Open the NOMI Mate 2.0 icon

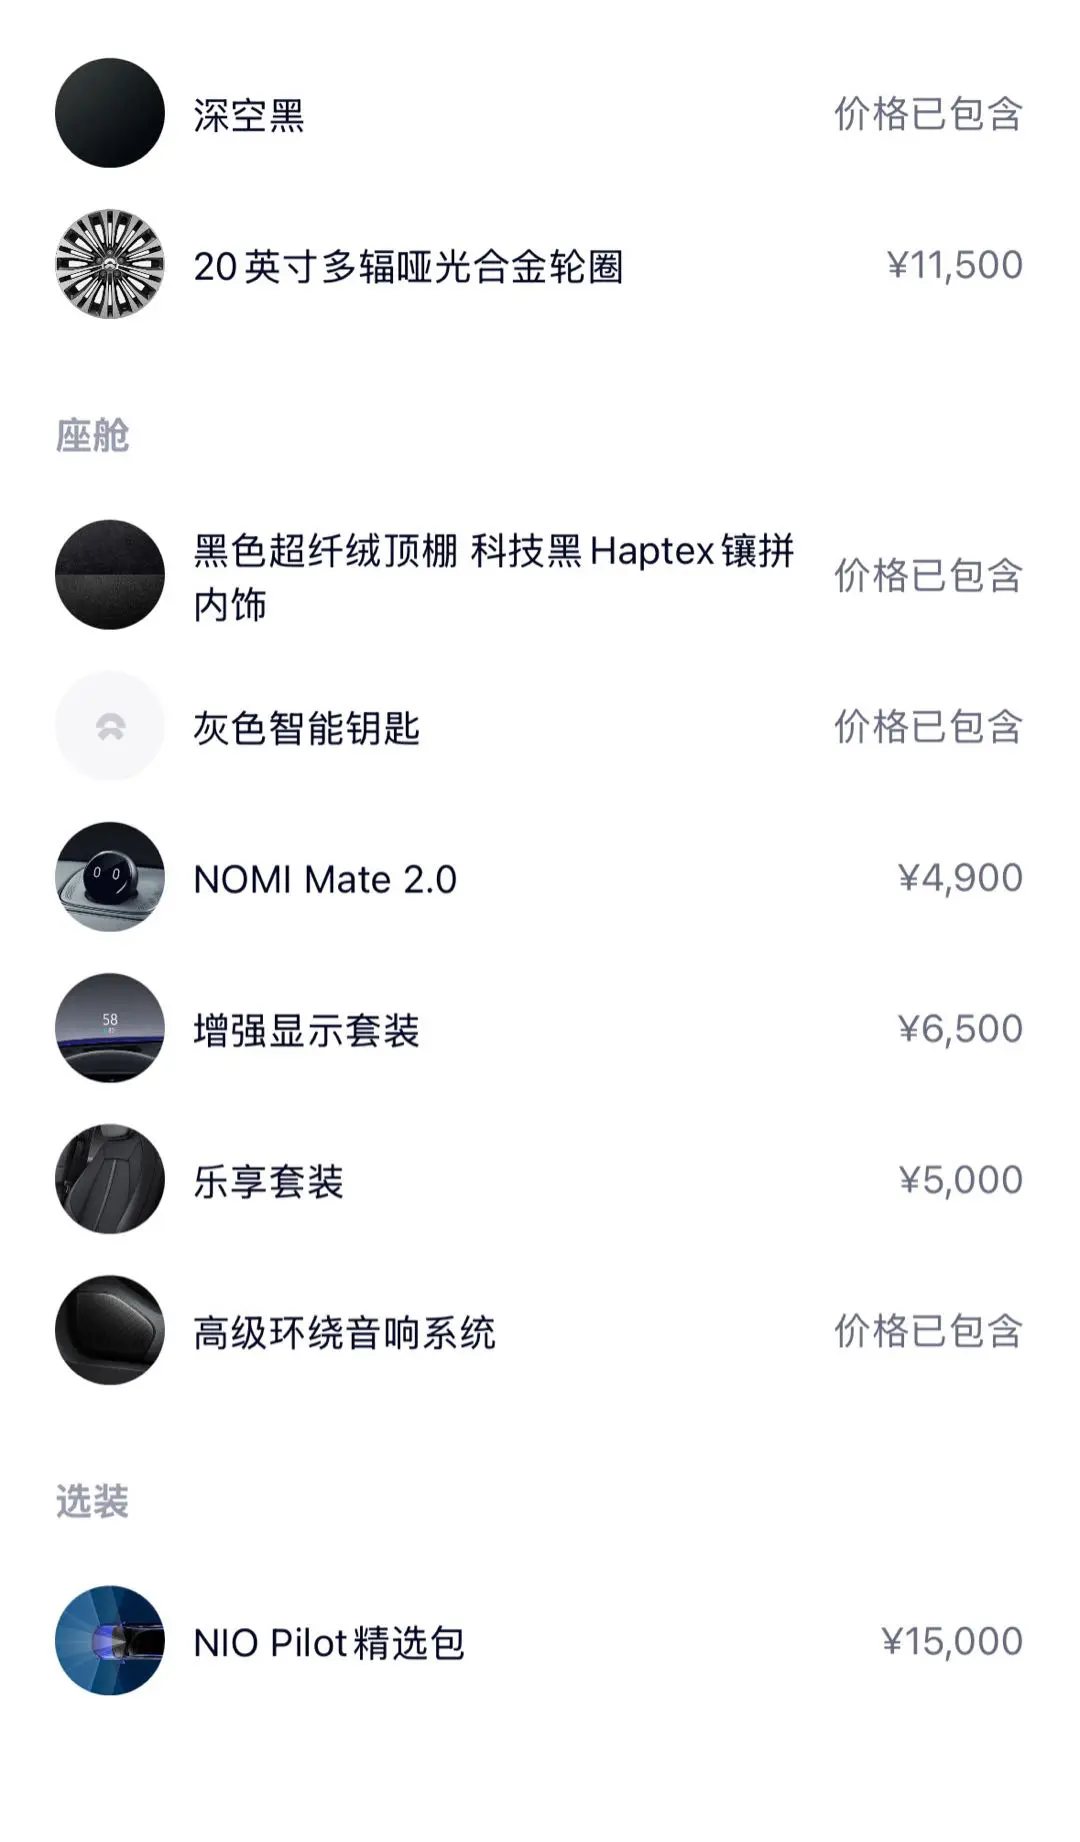click(x=110, y=877)
